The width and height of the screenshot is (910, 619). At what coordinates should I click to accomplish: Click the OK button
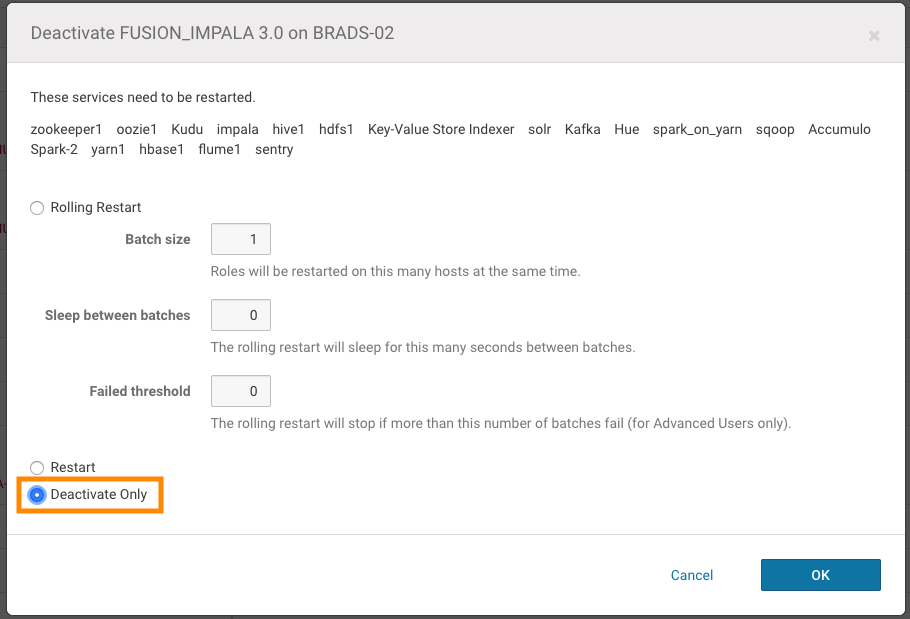tap(820, 575)
